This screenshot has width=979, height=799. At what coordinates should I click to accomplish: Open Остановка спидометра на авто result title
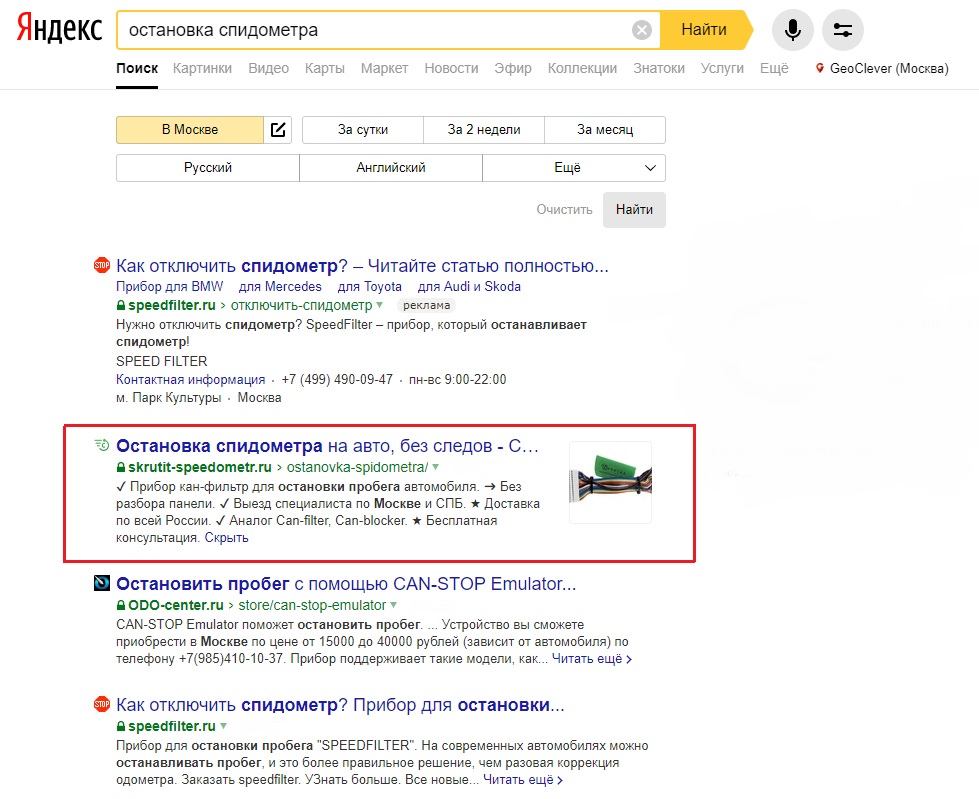pyautogui.click(x=327, y=446)
